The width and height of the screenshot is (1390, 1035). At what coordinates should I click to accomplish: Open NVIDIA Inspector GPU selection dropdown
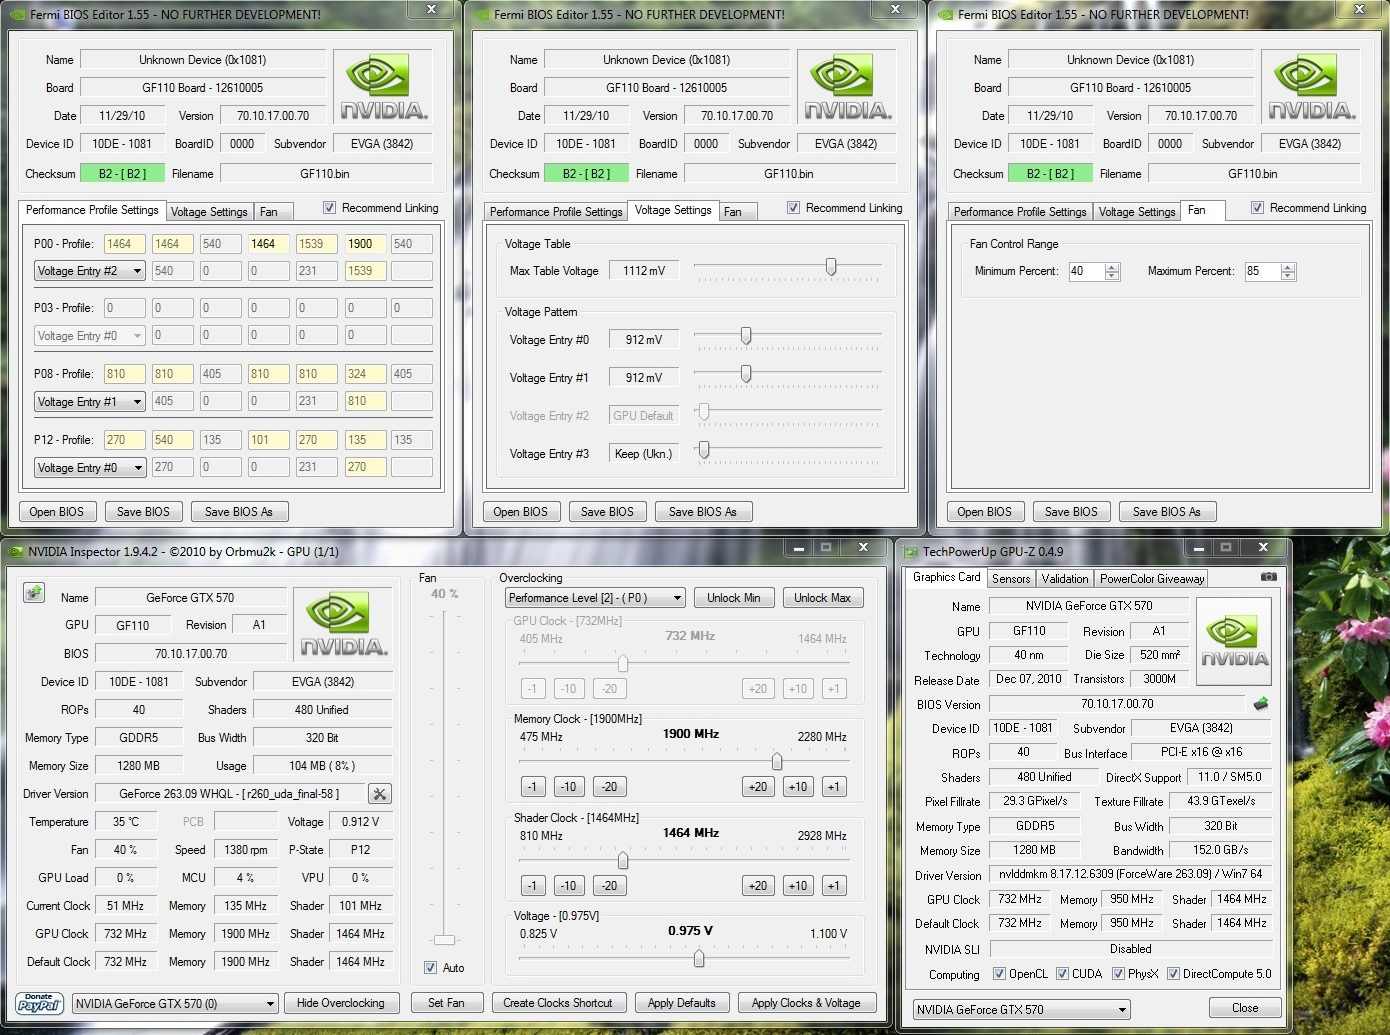coord(175,1003)
